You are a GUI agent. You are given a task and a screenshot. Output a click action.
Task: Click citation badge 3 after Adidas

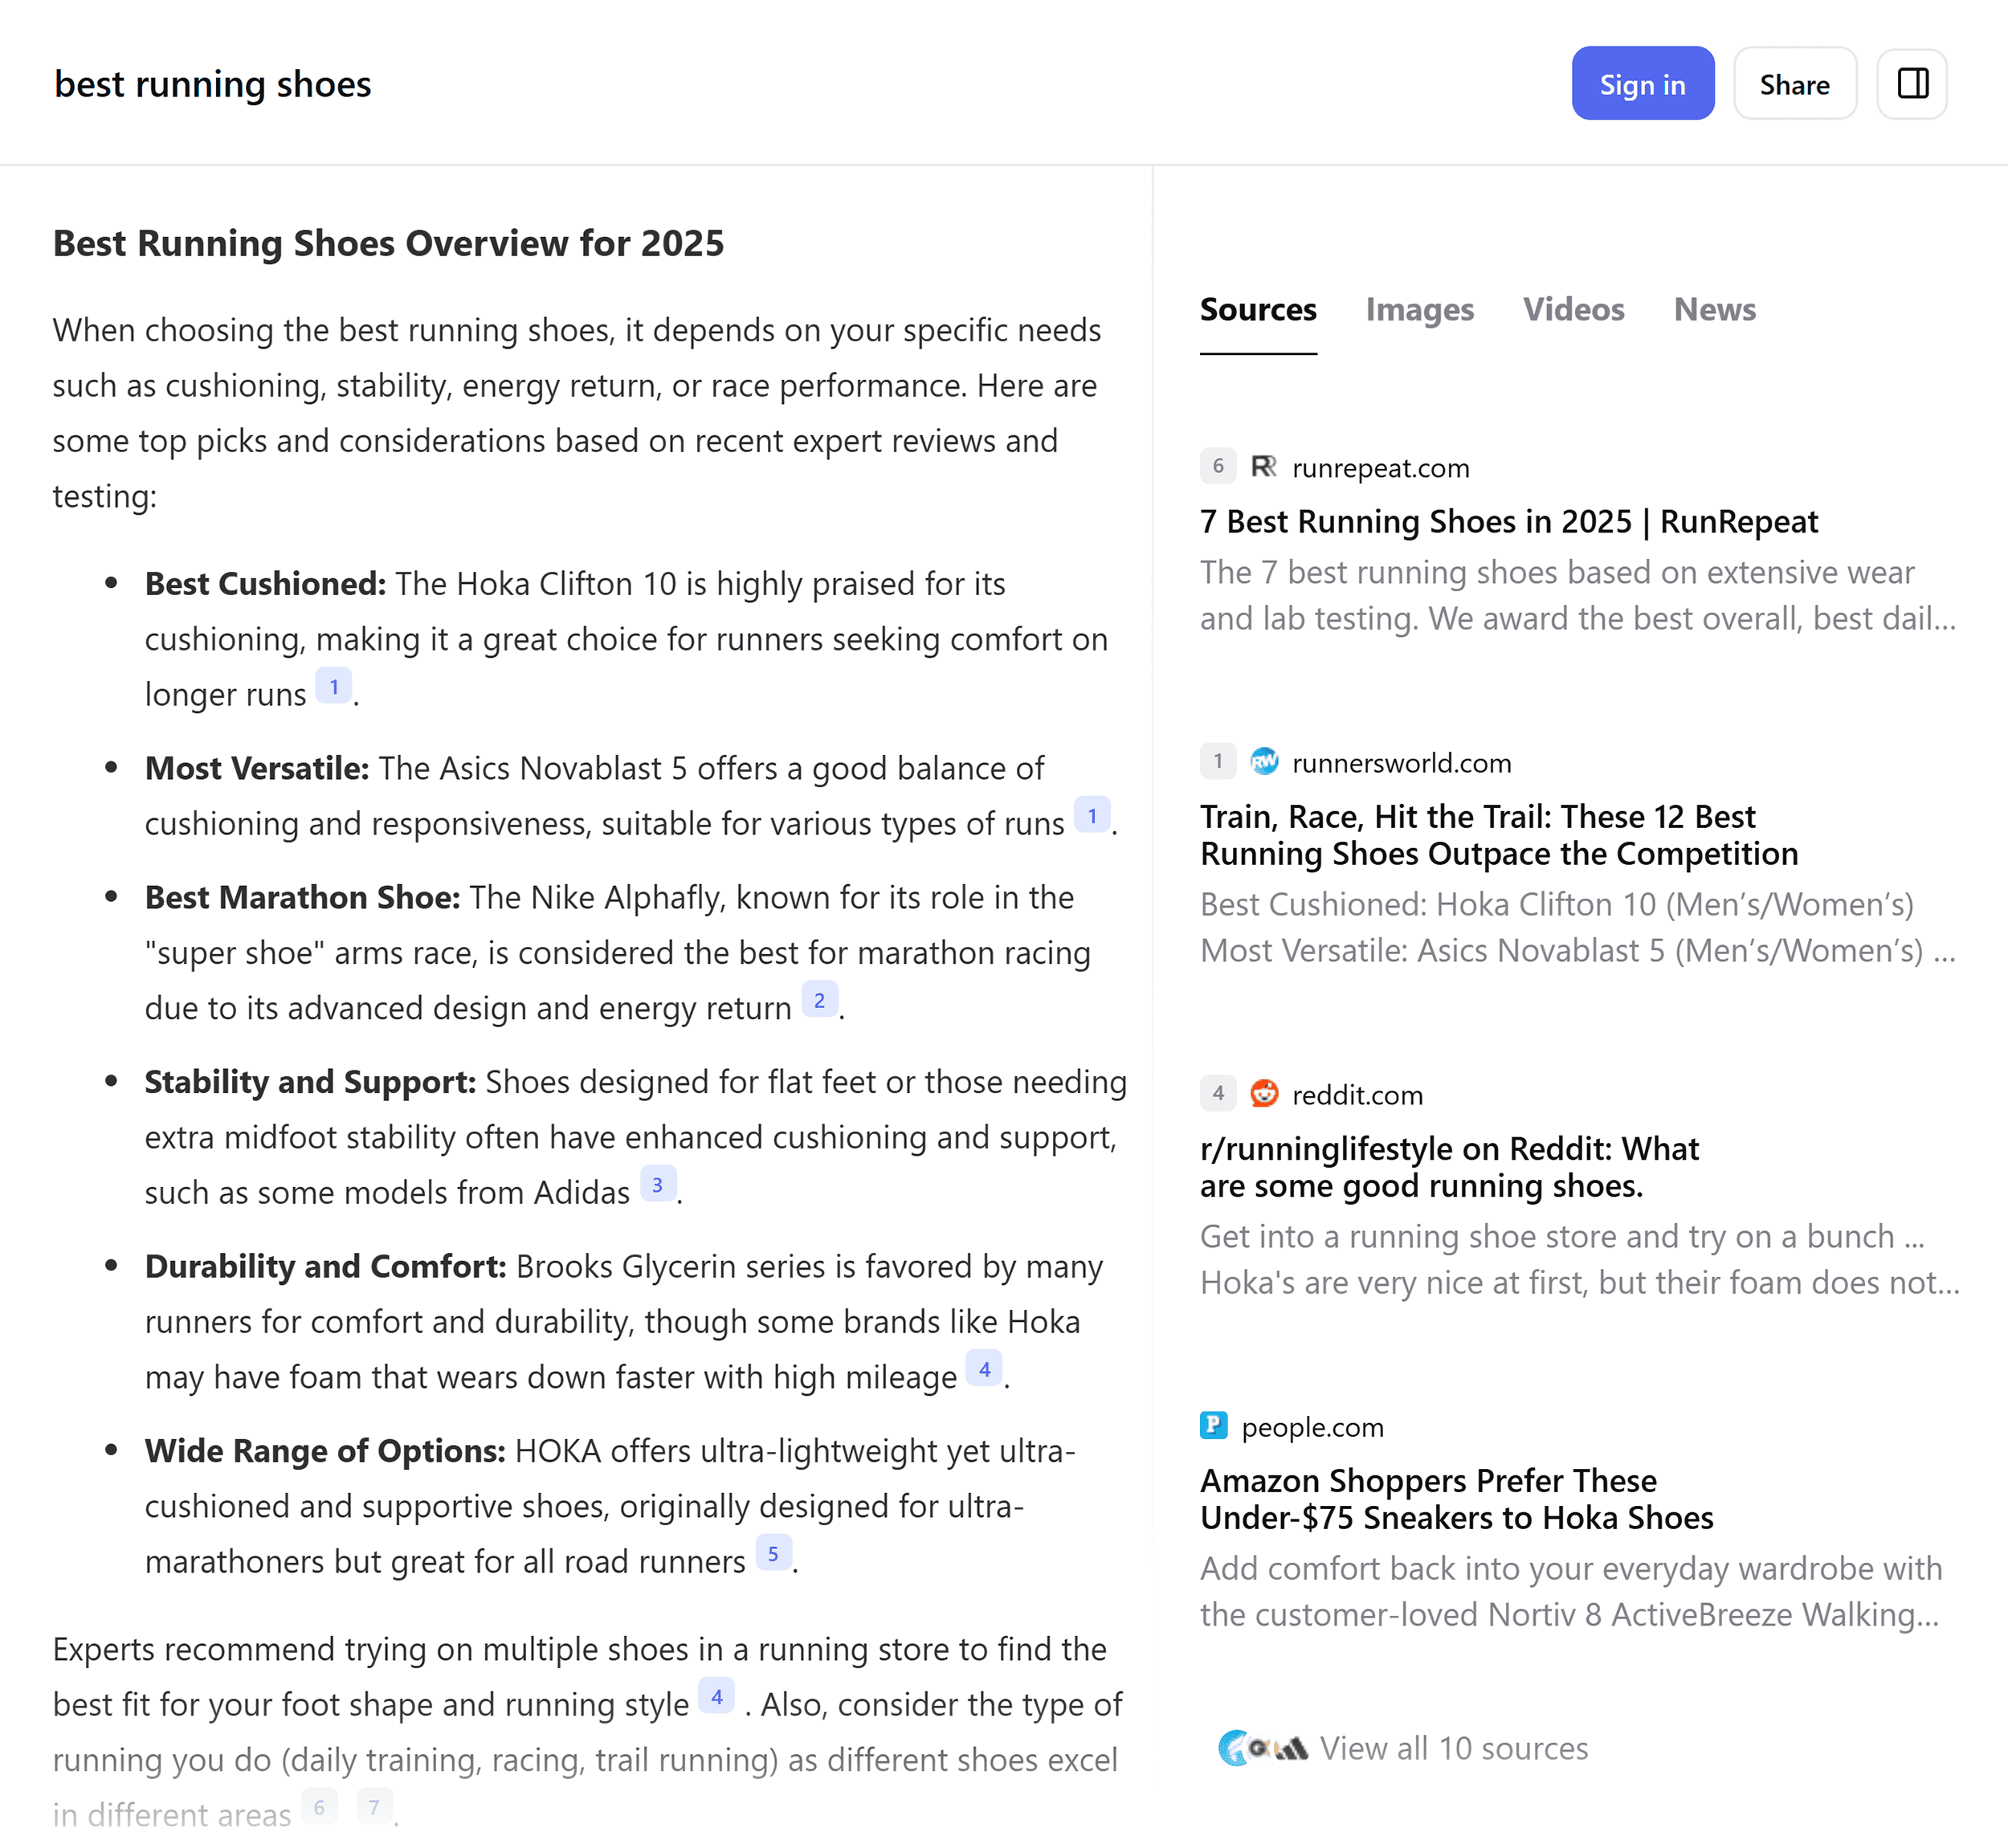click(x=657, y=1185)
